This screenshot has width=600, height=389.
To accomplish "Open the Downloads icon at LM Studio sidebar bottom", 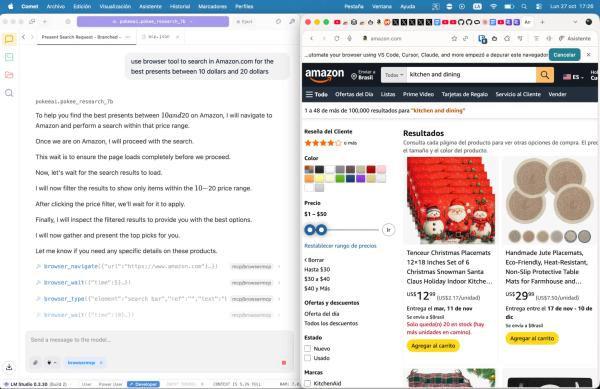I will (x=9, y=367).
